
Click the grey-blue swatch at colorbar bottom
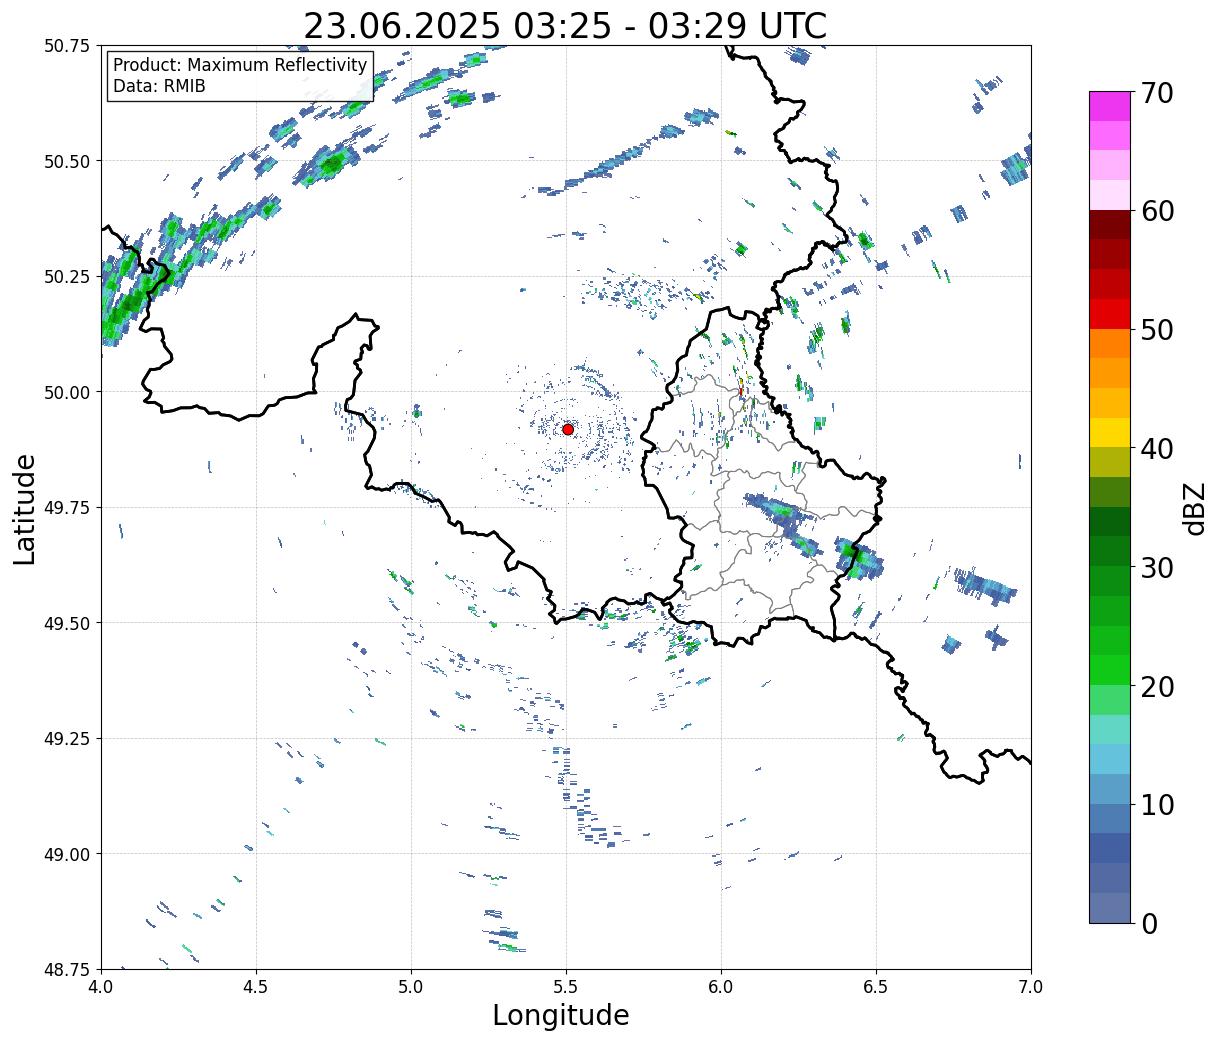coord(1110,908)
